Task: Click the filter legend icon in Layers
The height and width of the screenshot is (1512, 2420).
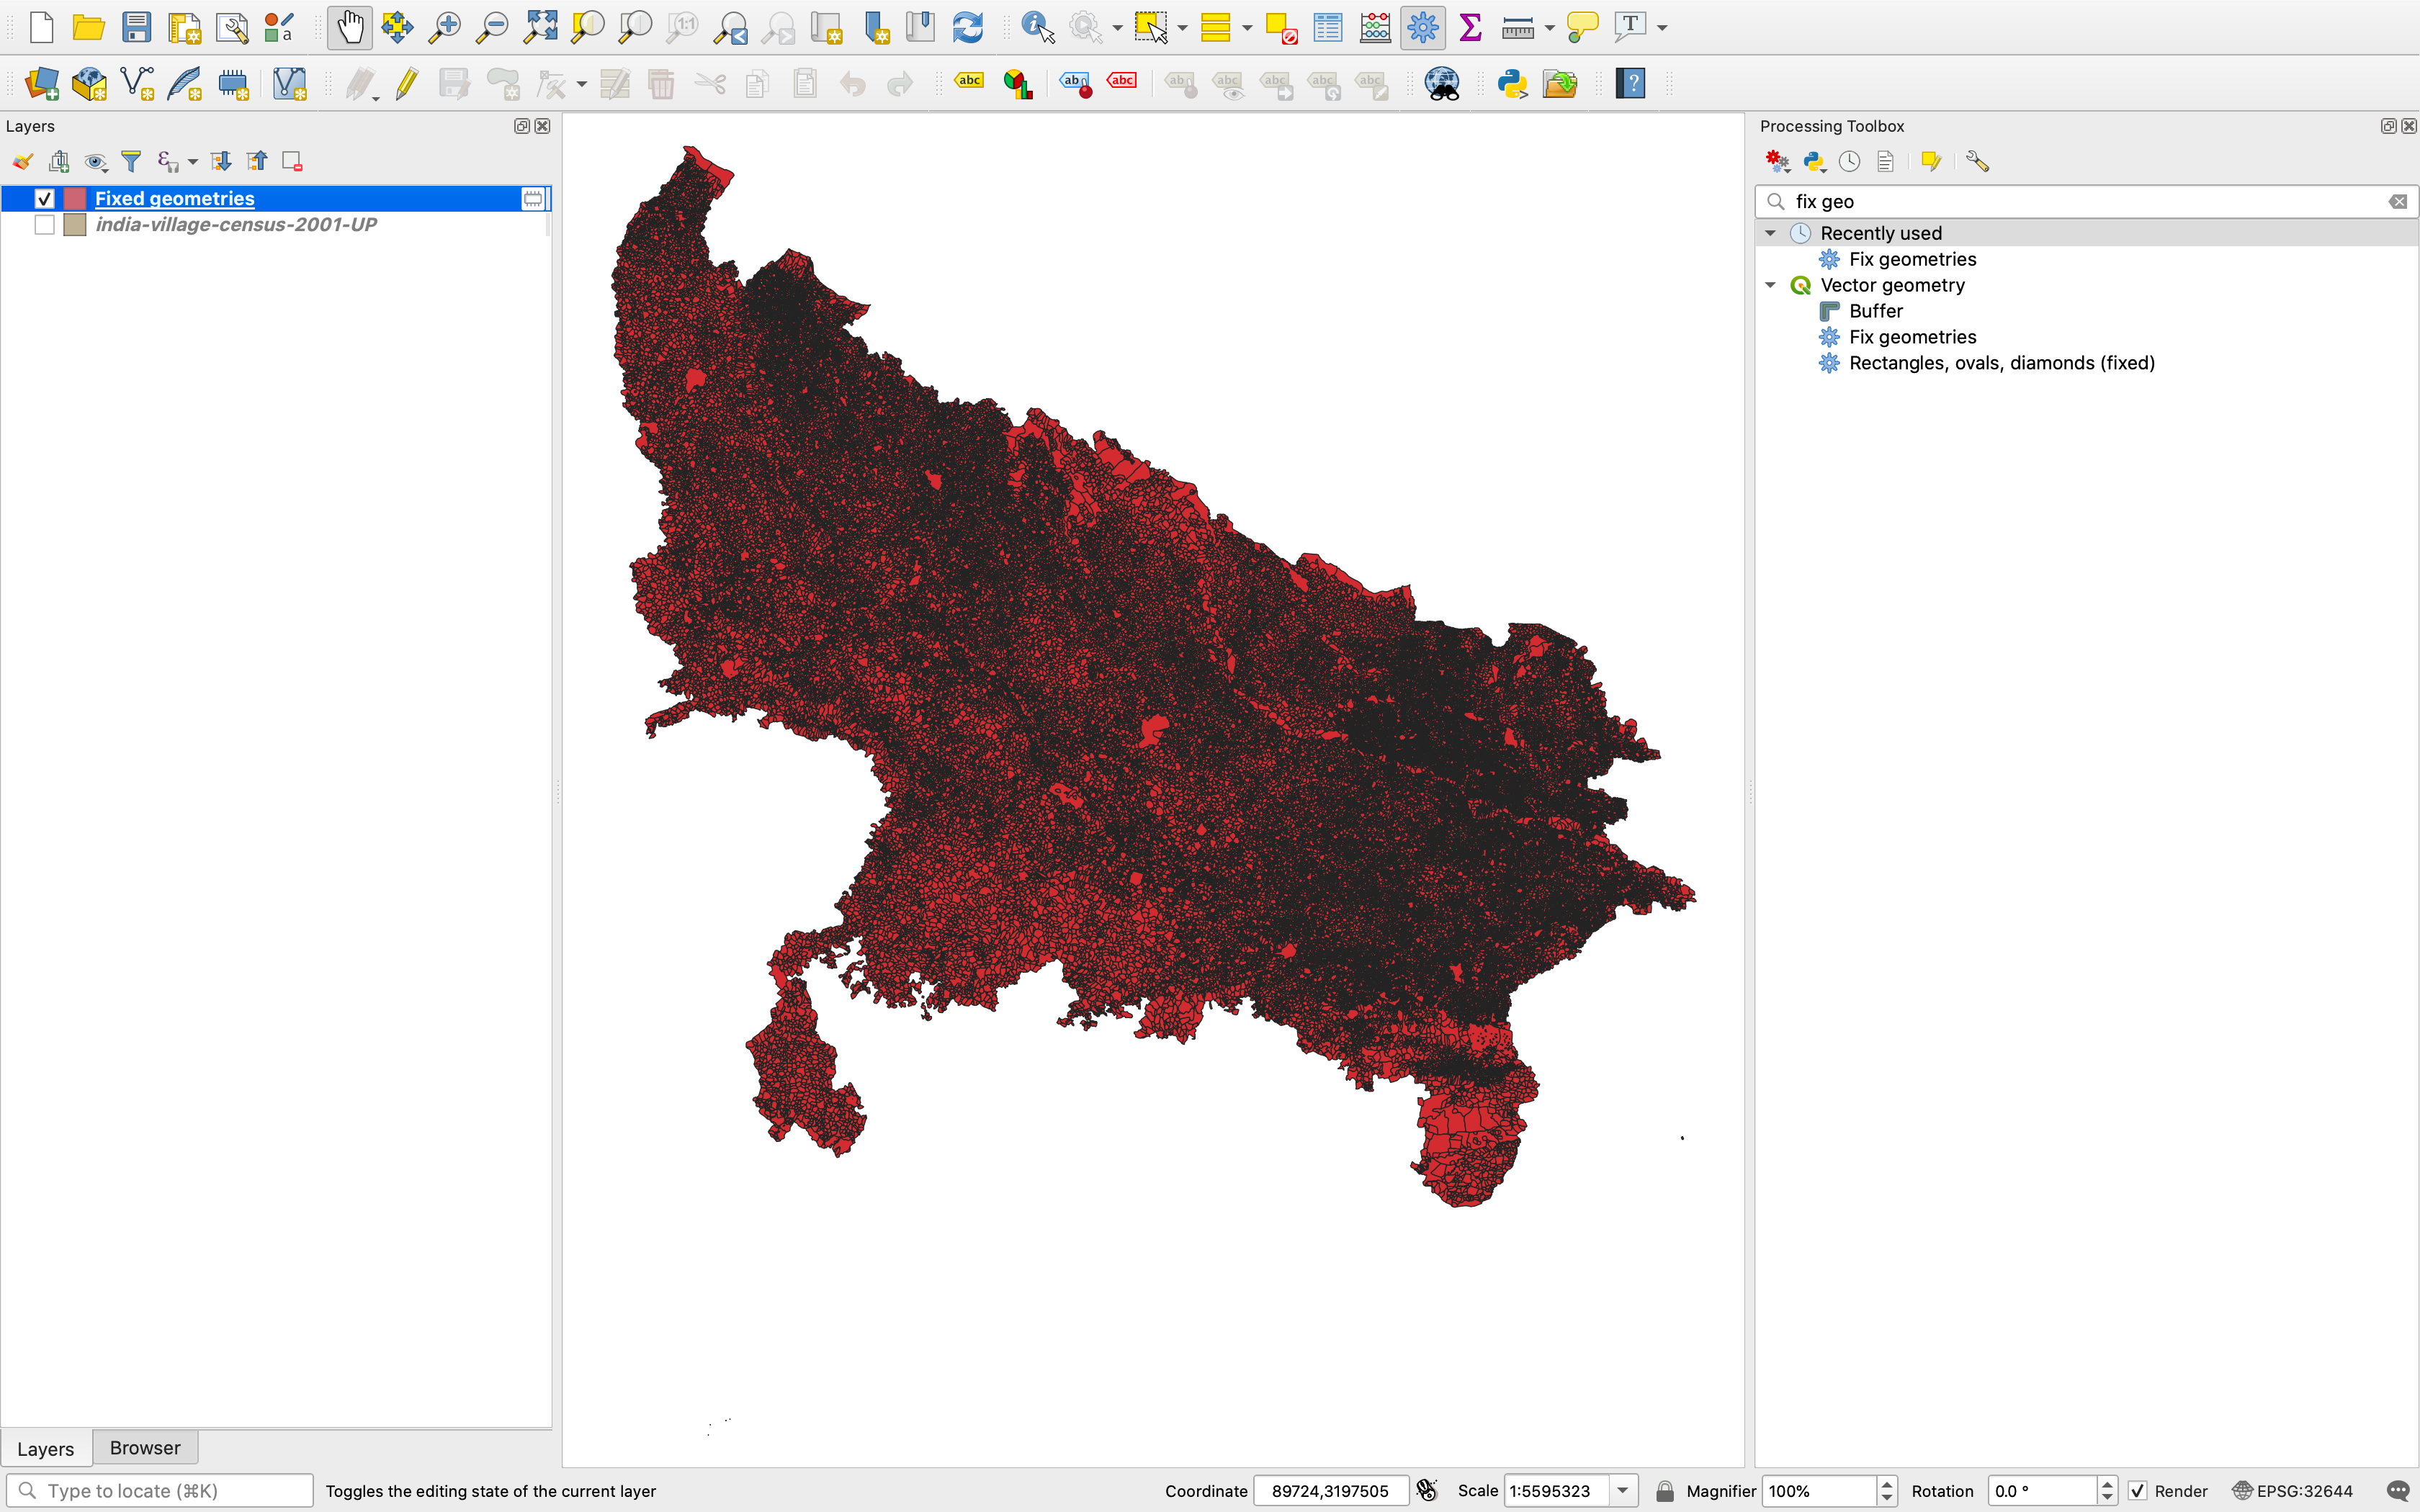Action: coord(131,161)
